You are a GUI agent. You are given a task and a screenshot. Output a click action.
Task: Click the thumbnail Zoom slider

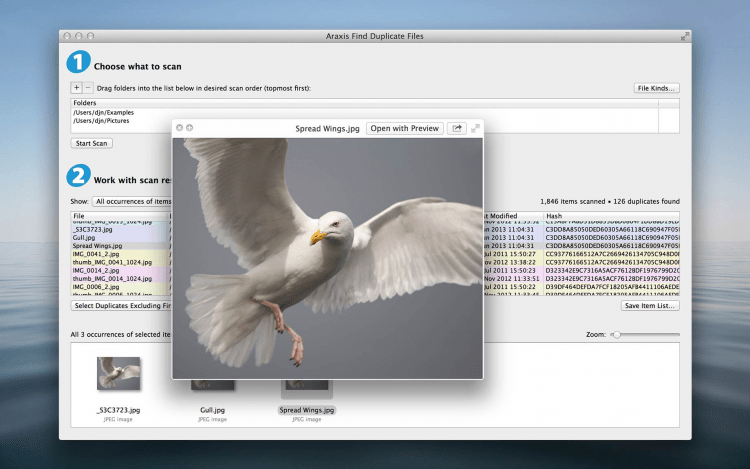tap(617, 334)
